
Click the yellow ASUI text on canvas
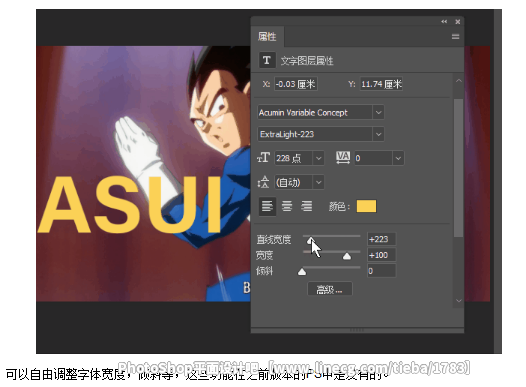[130, 205]
